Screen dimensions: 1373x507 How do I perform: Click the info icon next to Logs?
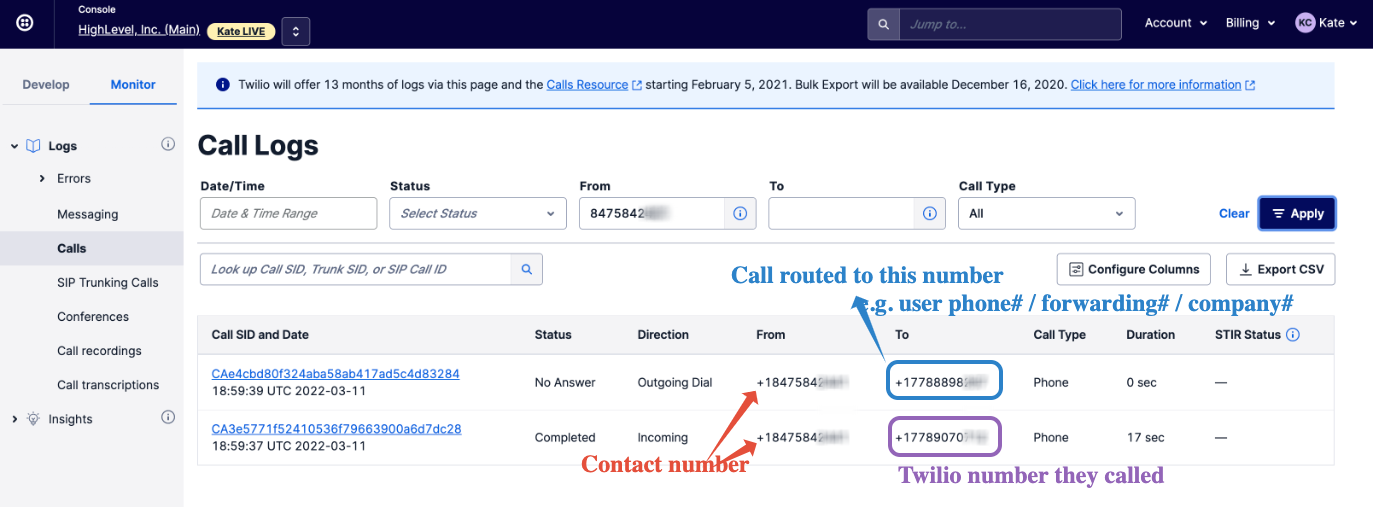(x=168, y=145)
